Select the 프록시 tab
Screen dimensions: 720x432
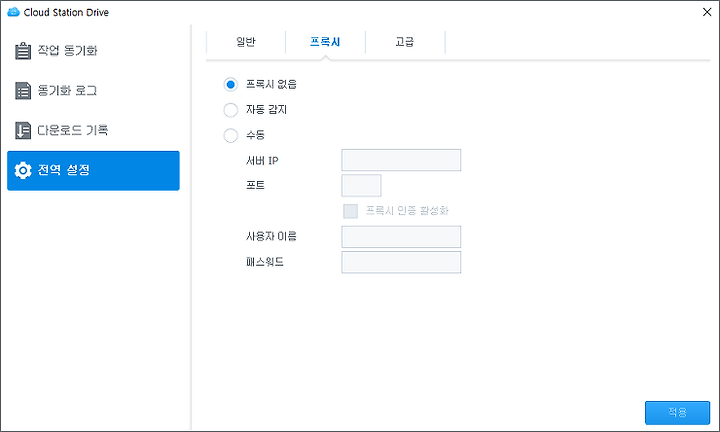[325, 42]
